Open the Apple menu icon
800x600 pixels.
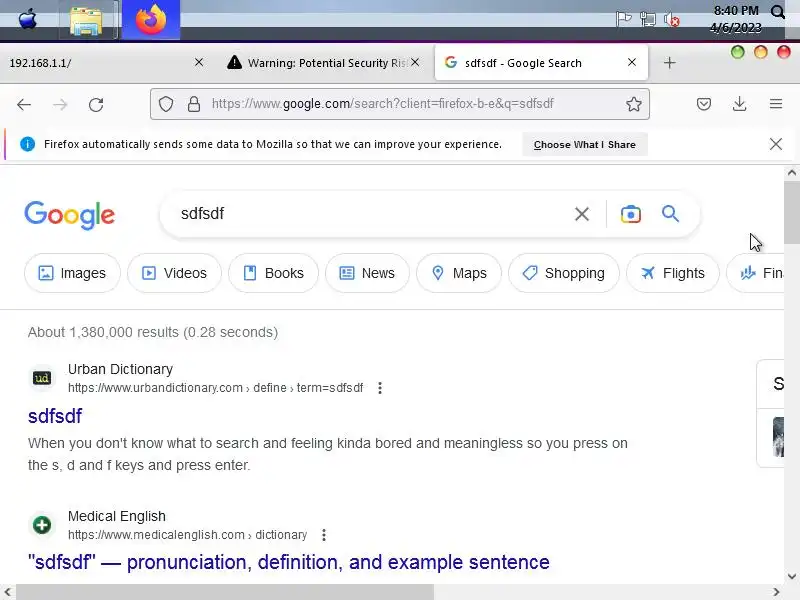(x=28, y=20)
